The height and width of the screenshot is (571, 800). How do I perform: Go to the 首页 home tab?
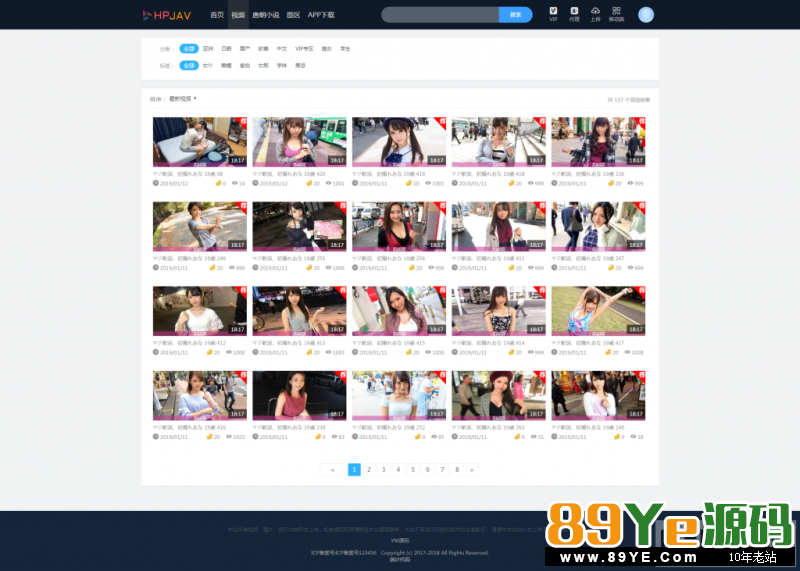tap(216, 15)
